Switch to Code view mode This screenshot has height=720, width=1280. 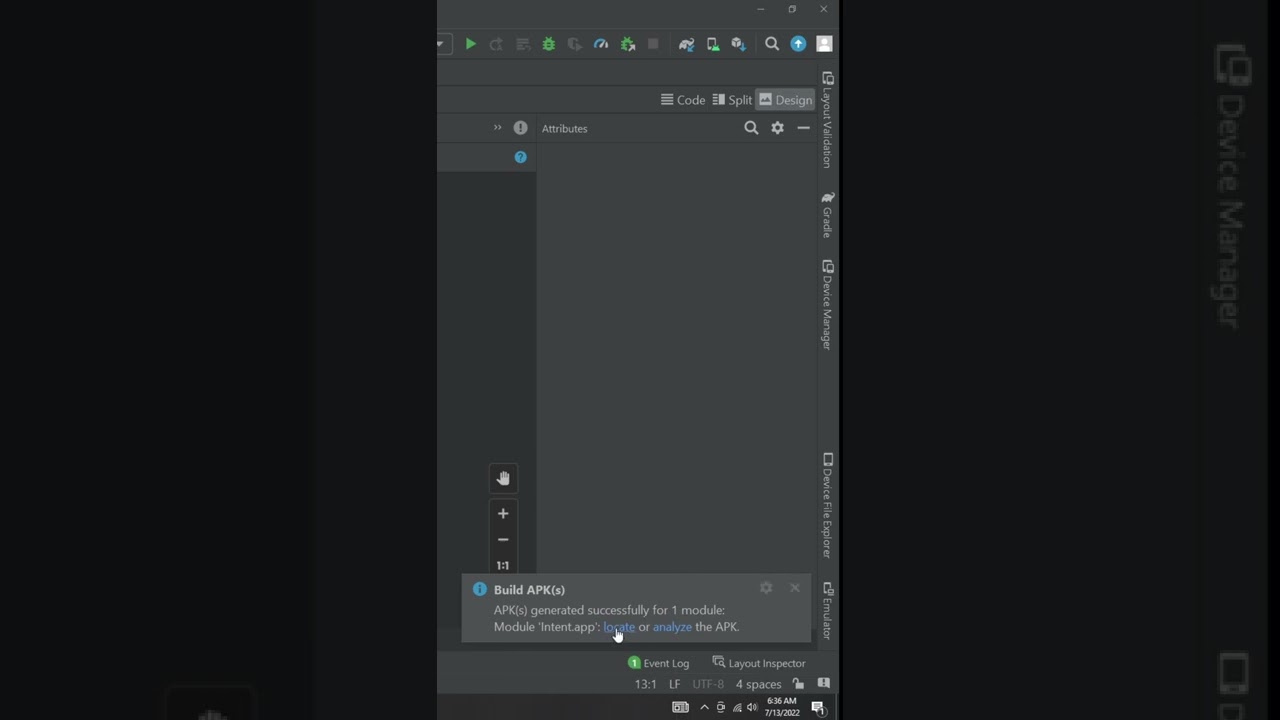click(683, 100)
